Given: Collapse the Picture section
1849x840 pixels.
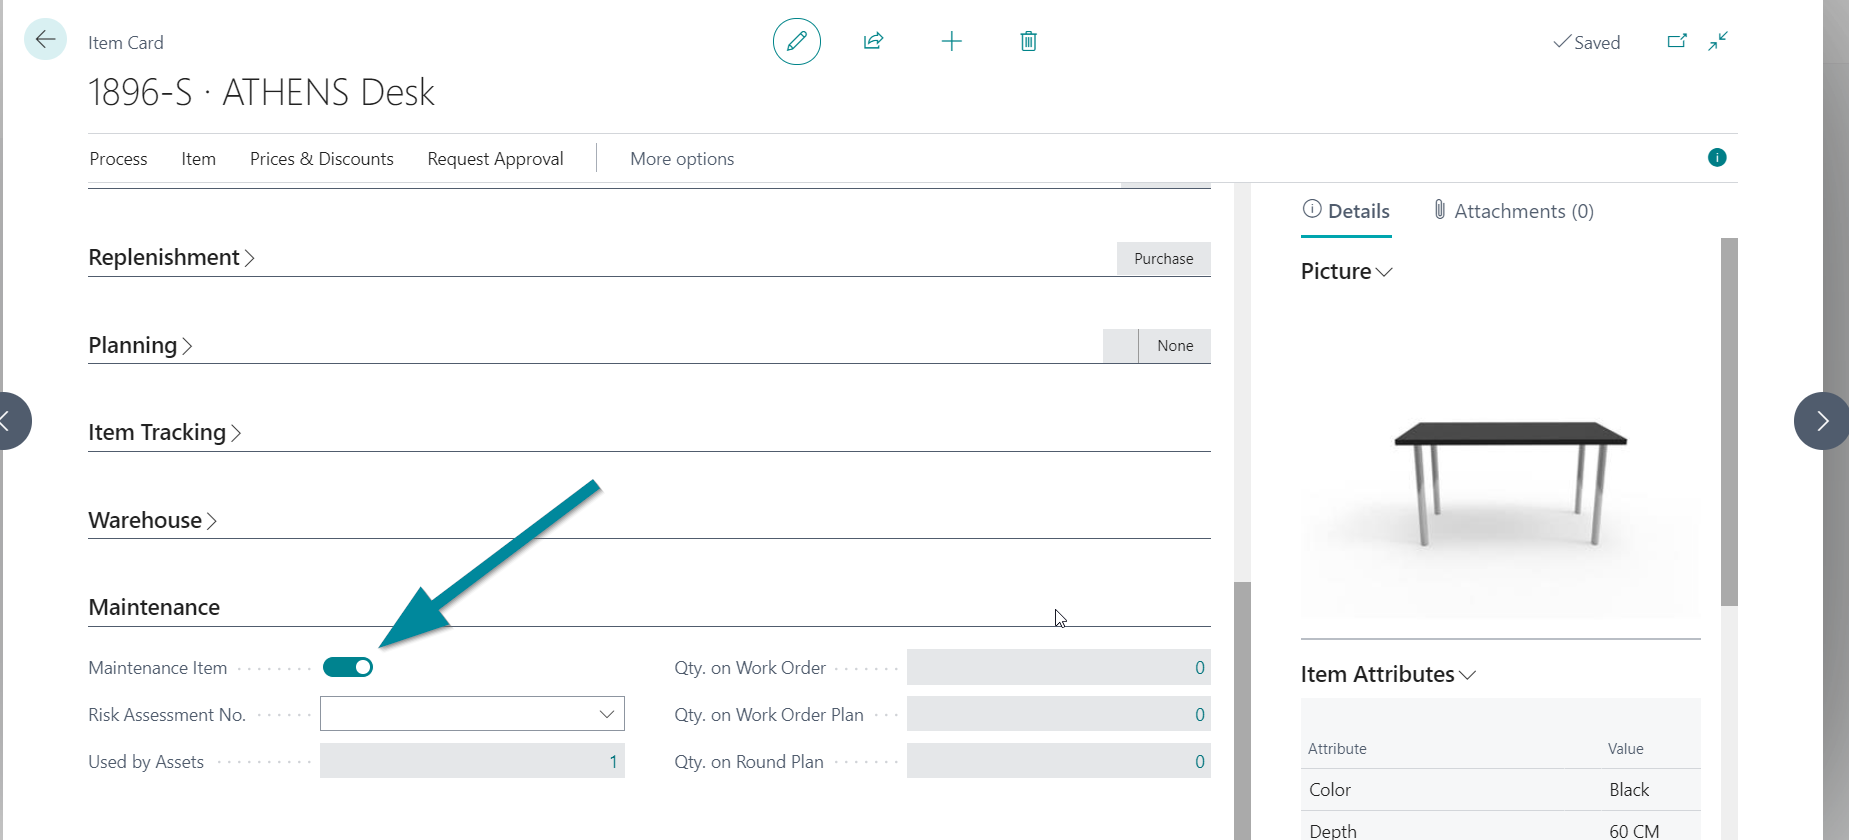Looking at the screenshot, I should point(1346,271).
